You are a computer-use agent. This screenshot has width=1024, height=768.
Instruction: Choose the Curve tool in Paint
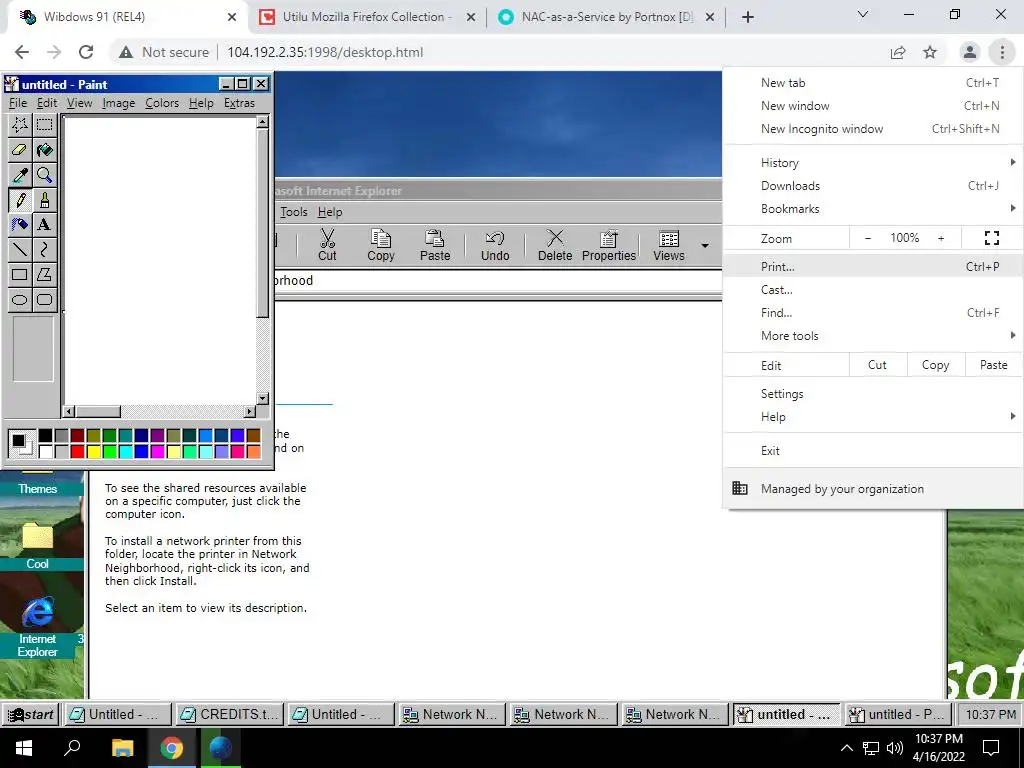[44, 249]
